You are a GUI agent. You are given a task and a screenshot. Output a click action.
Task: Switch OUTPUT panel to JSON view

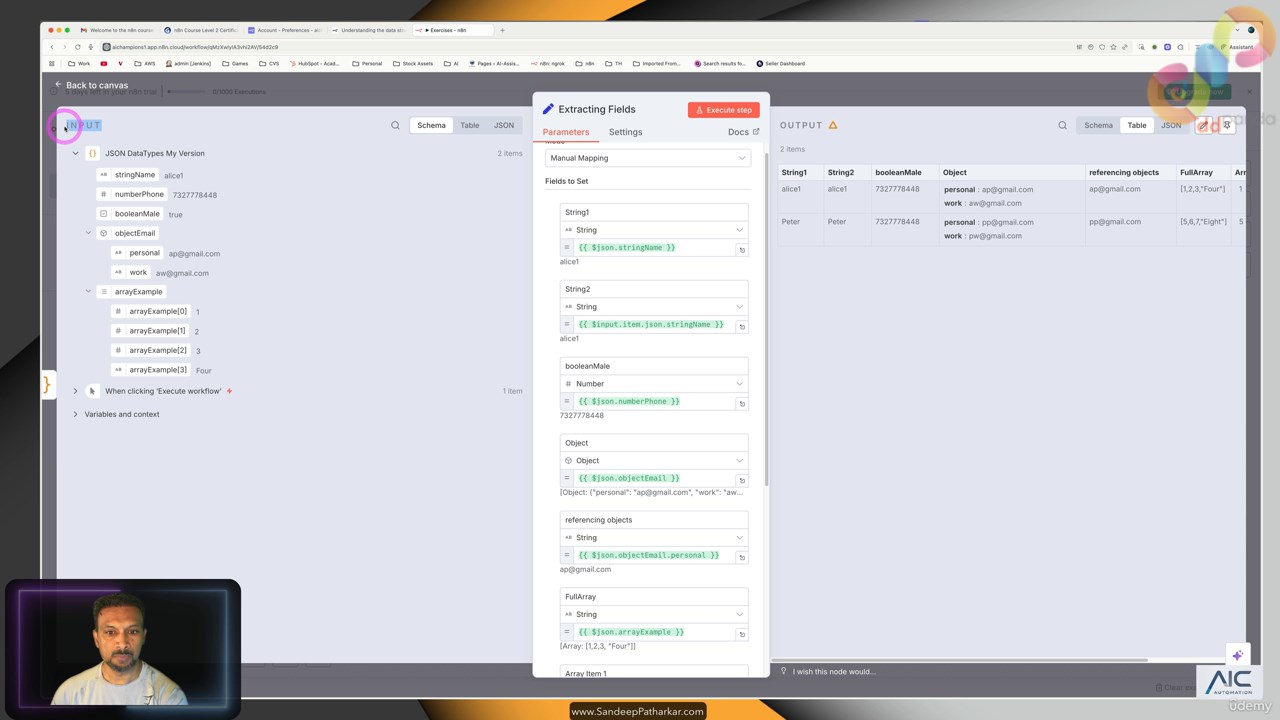coord(1171,125)
